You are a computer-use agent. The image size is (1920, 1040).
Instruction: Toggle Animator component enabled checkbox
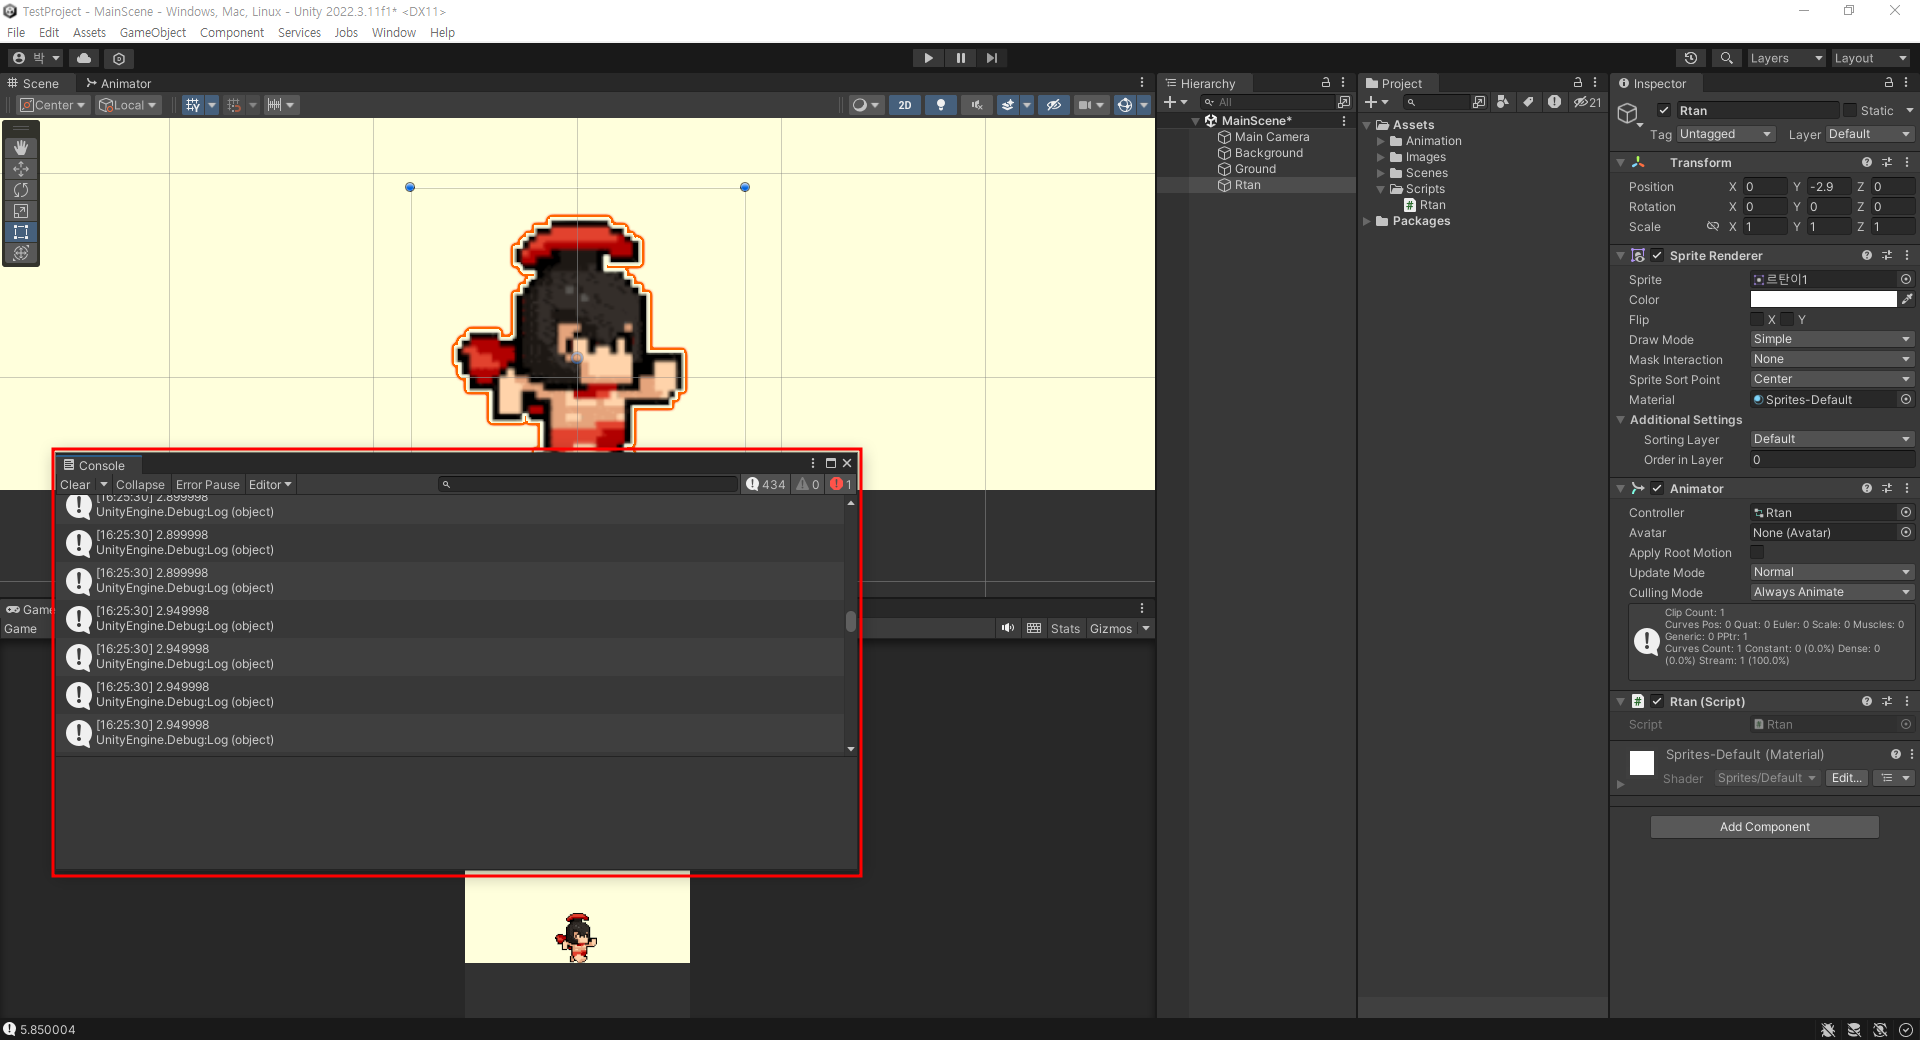pos(1657,489)
